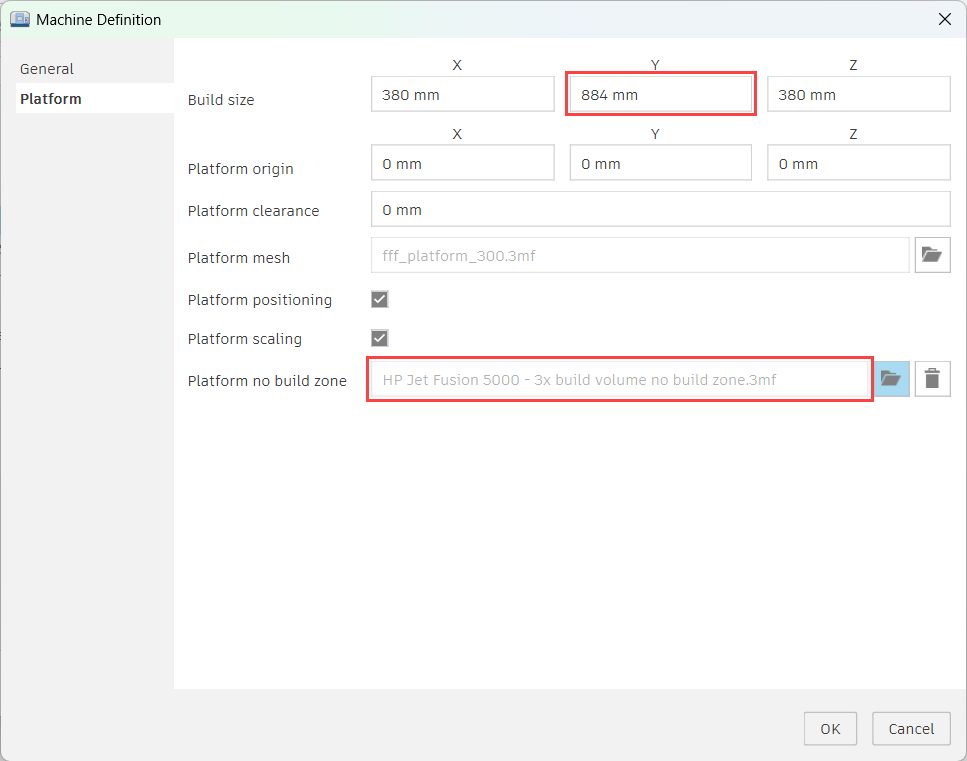Browse for Platform mesh file folder icon
The width and height of the screenshot is (967, 761).
click(931, 255)
